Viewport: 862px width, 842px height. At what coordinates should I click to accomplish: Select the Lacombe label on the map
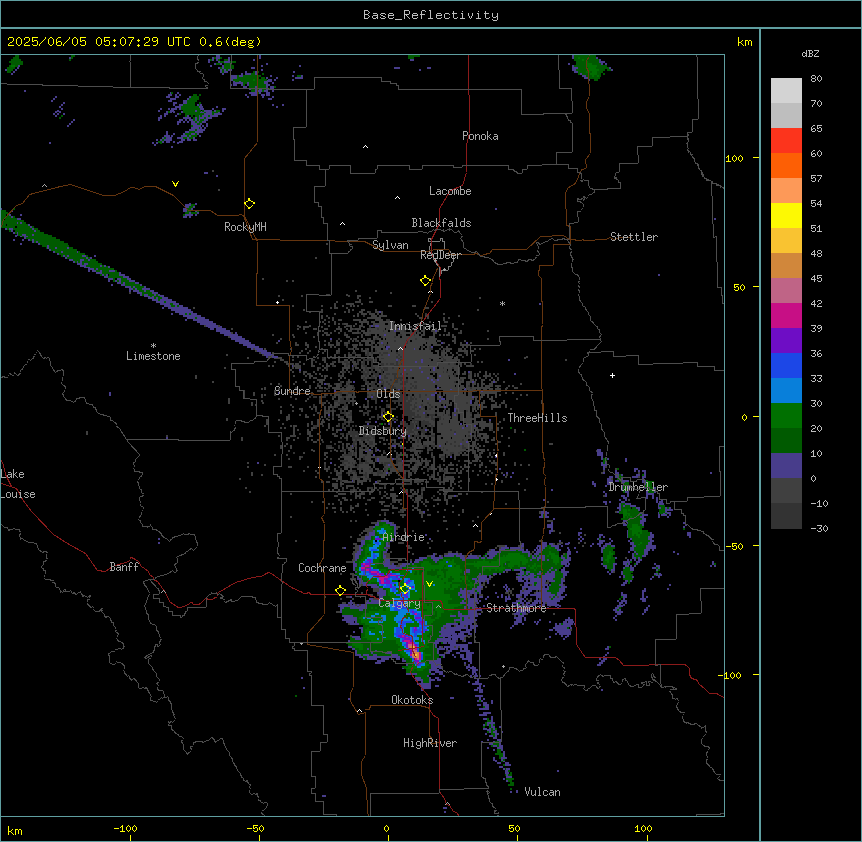click(450, 191)
